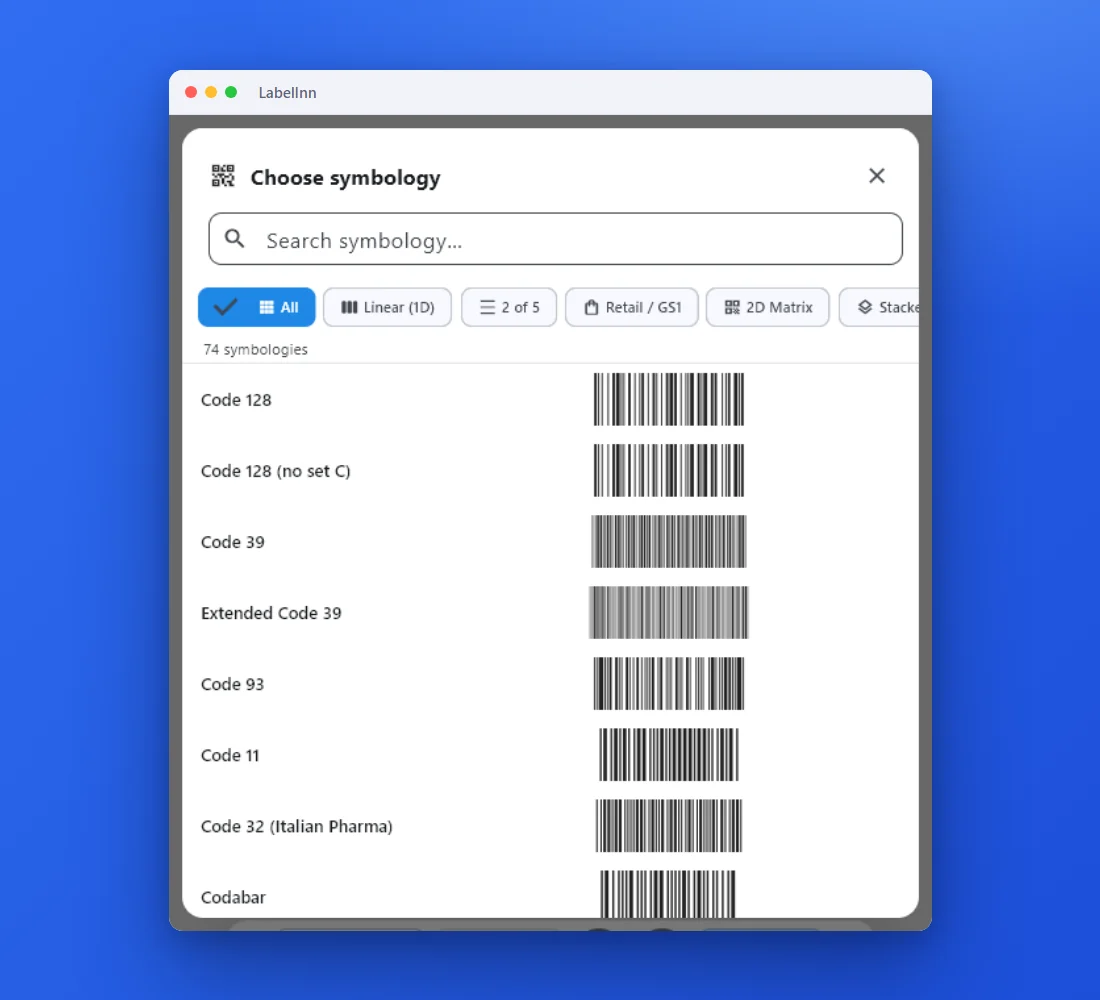
Task: Click the QR code icon beside the dialog title
Action: click(x=223, y=175)
